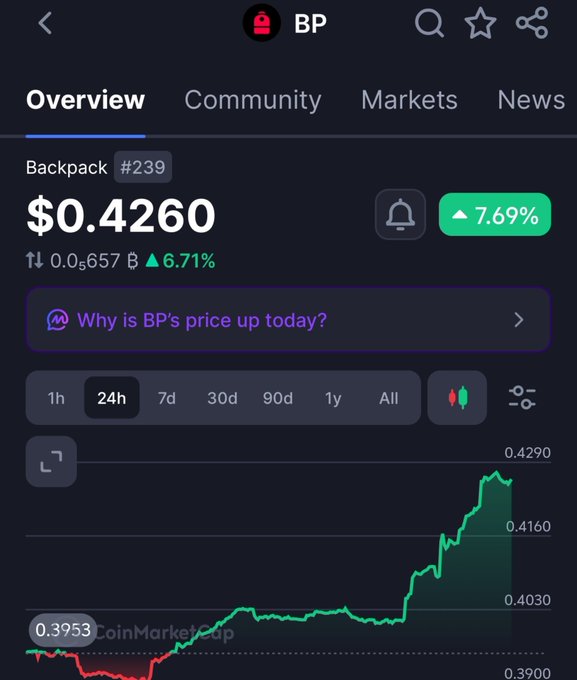Select the 1h chart range

(x=56, y=398)
